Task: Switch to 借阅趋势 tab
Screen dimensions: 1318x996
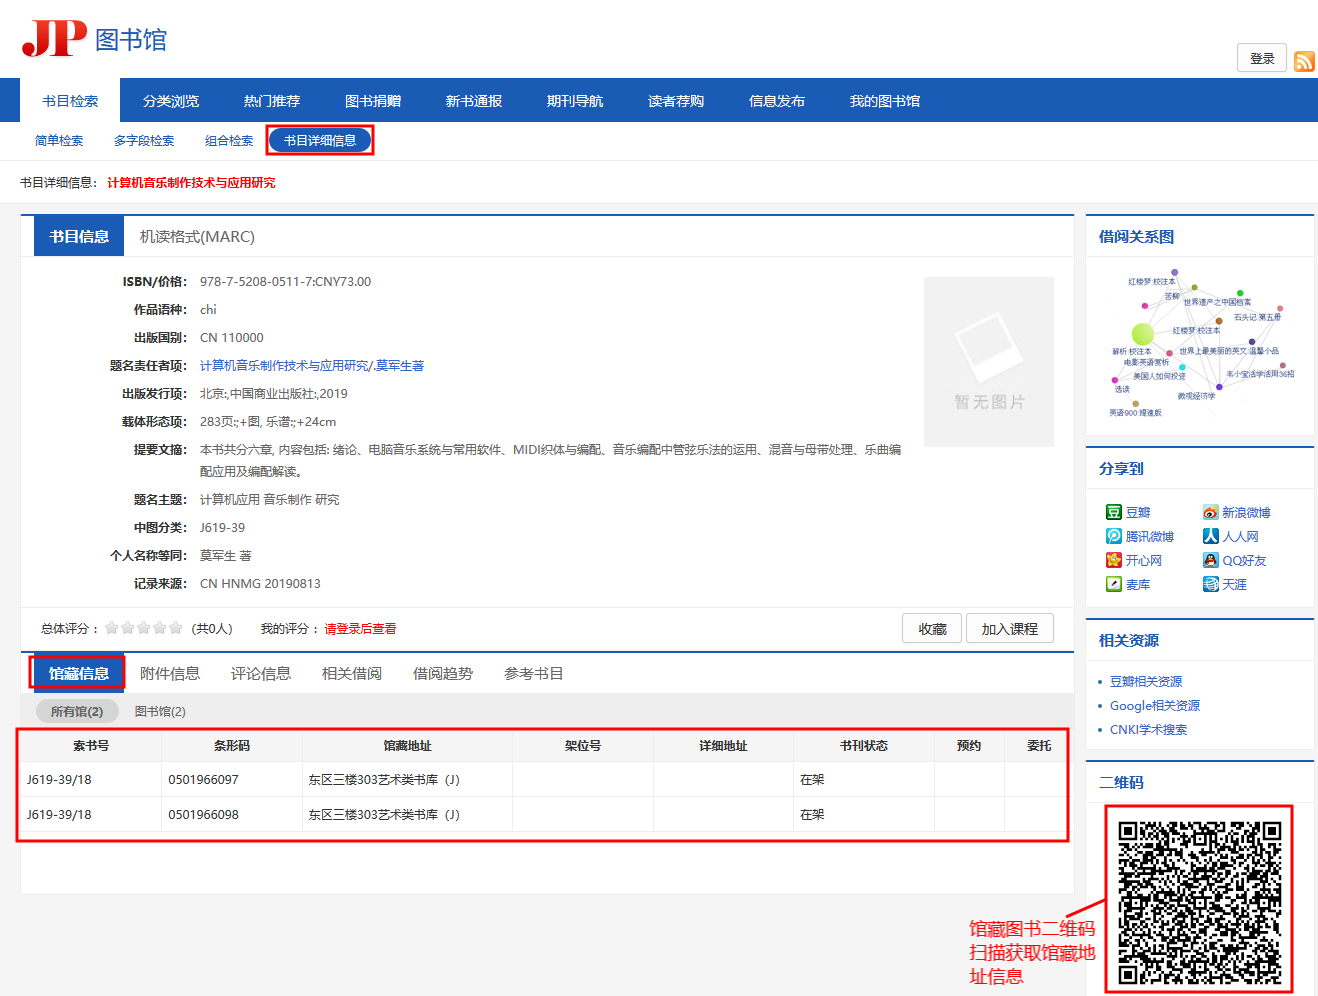Action: (443, 674)
